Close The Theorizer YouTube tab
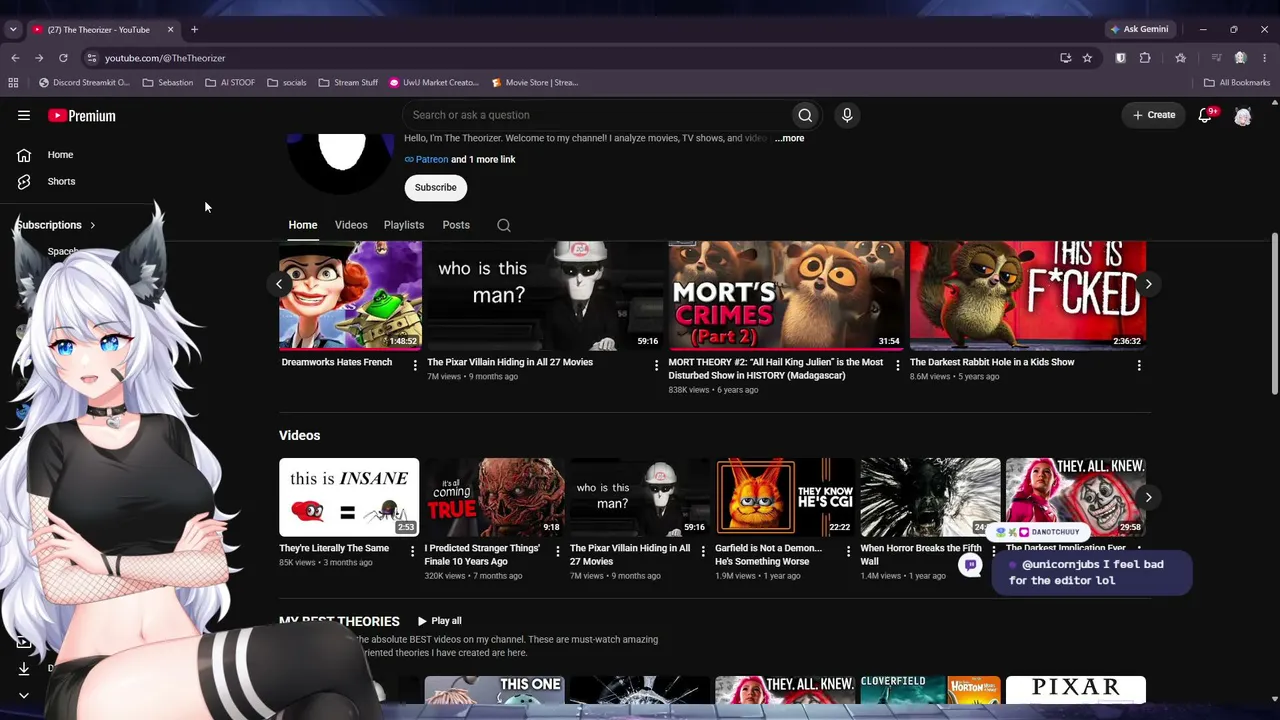The image size is (1280, 720). pyautogui.click(x=170, y=30)
